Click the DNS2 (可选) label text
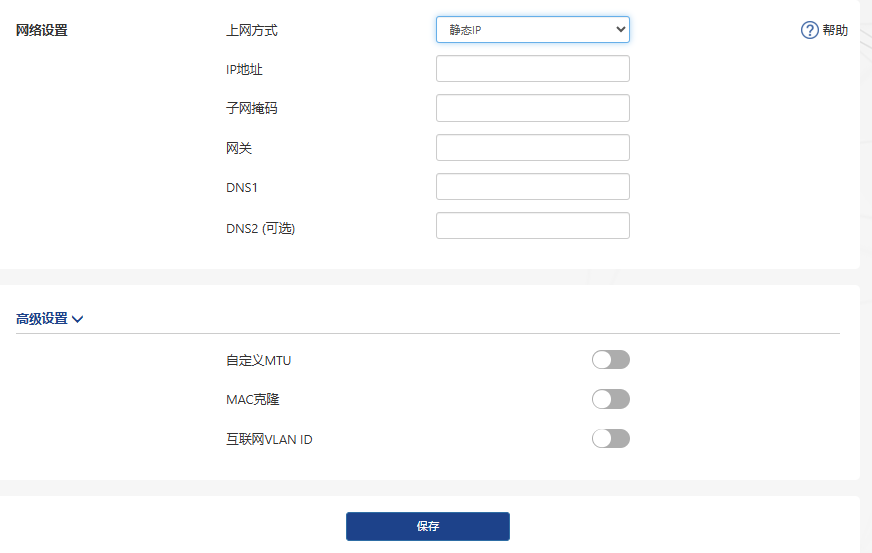This screenshot has height=553, width=872. click(x=260, y=228)
